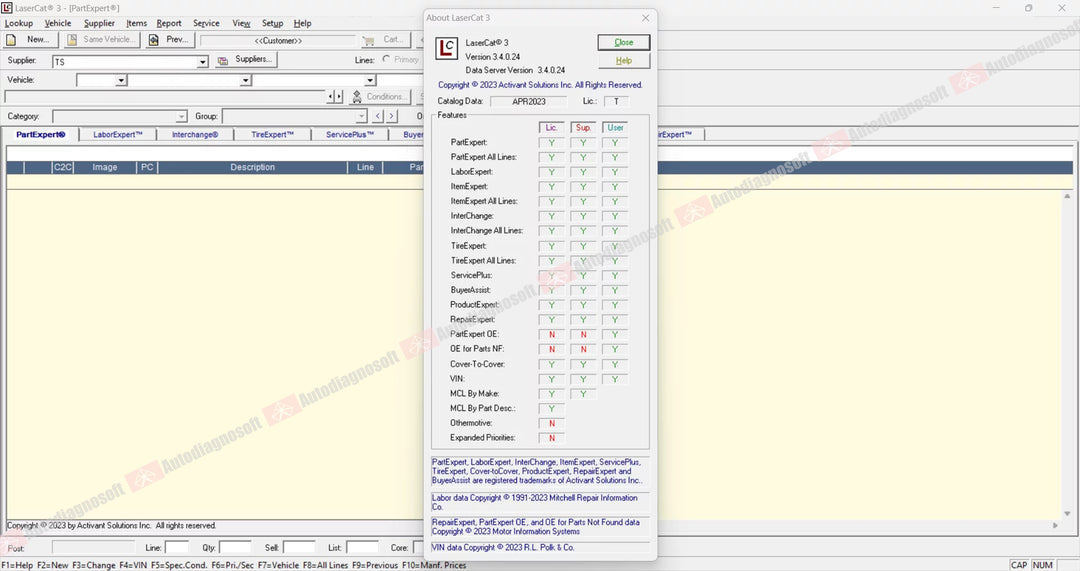Screen dimensions: 1080x571
Task: Open the Report menu
Action: [169, 23]
